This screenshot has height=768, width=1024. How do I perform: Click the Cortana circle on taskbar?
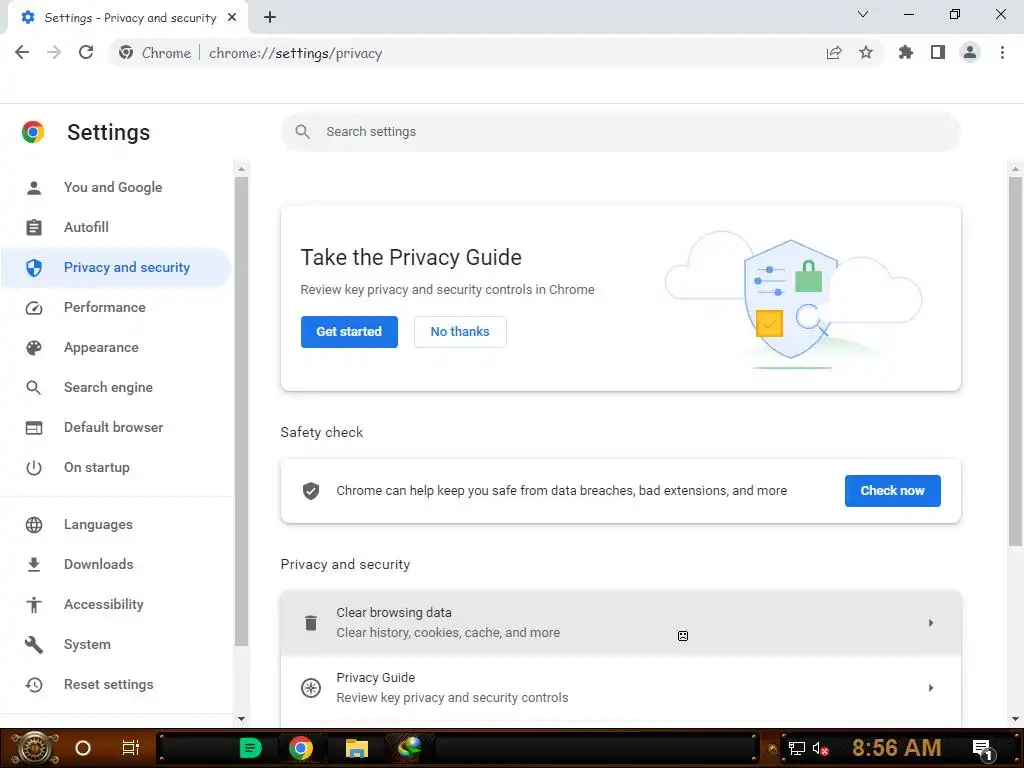83,748
